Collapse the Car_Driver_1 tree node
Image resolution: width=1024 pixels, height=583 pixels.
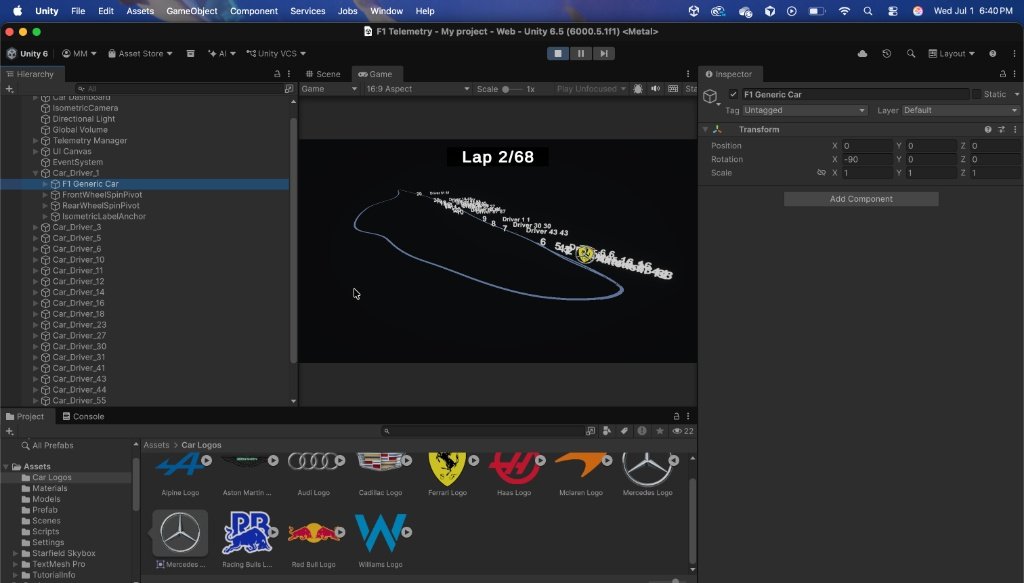[35, 174]
